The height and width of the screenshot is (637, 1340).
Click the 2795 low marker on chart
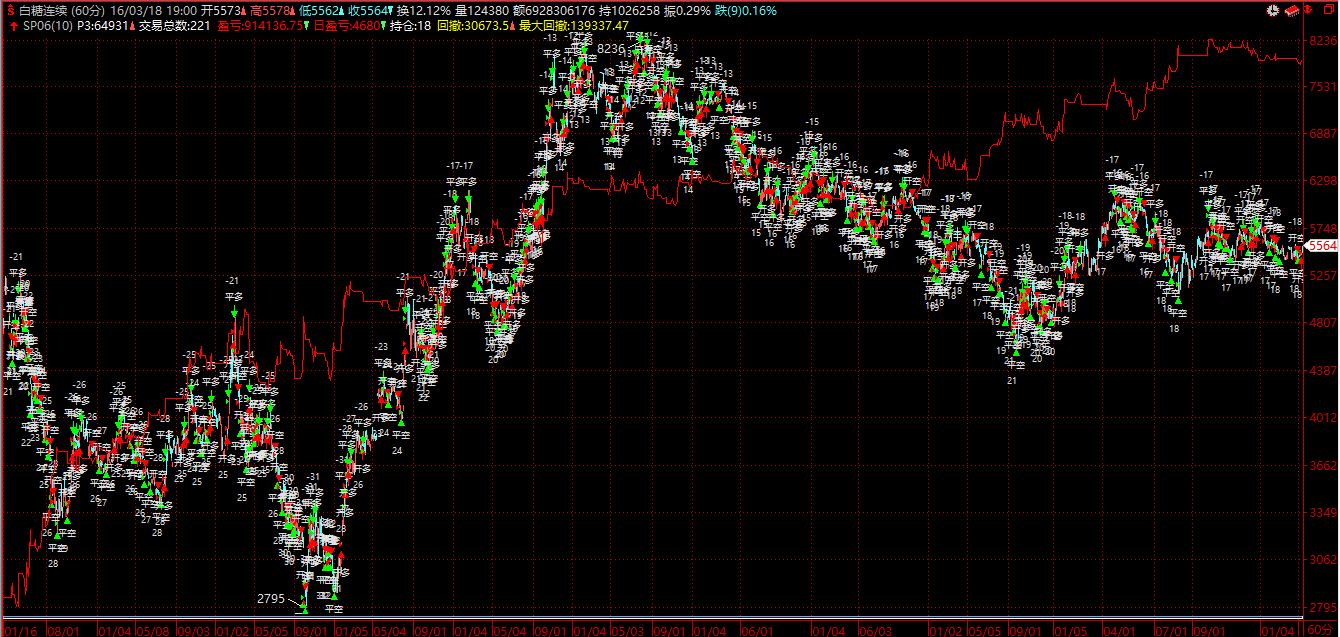(x=271, y=598)
